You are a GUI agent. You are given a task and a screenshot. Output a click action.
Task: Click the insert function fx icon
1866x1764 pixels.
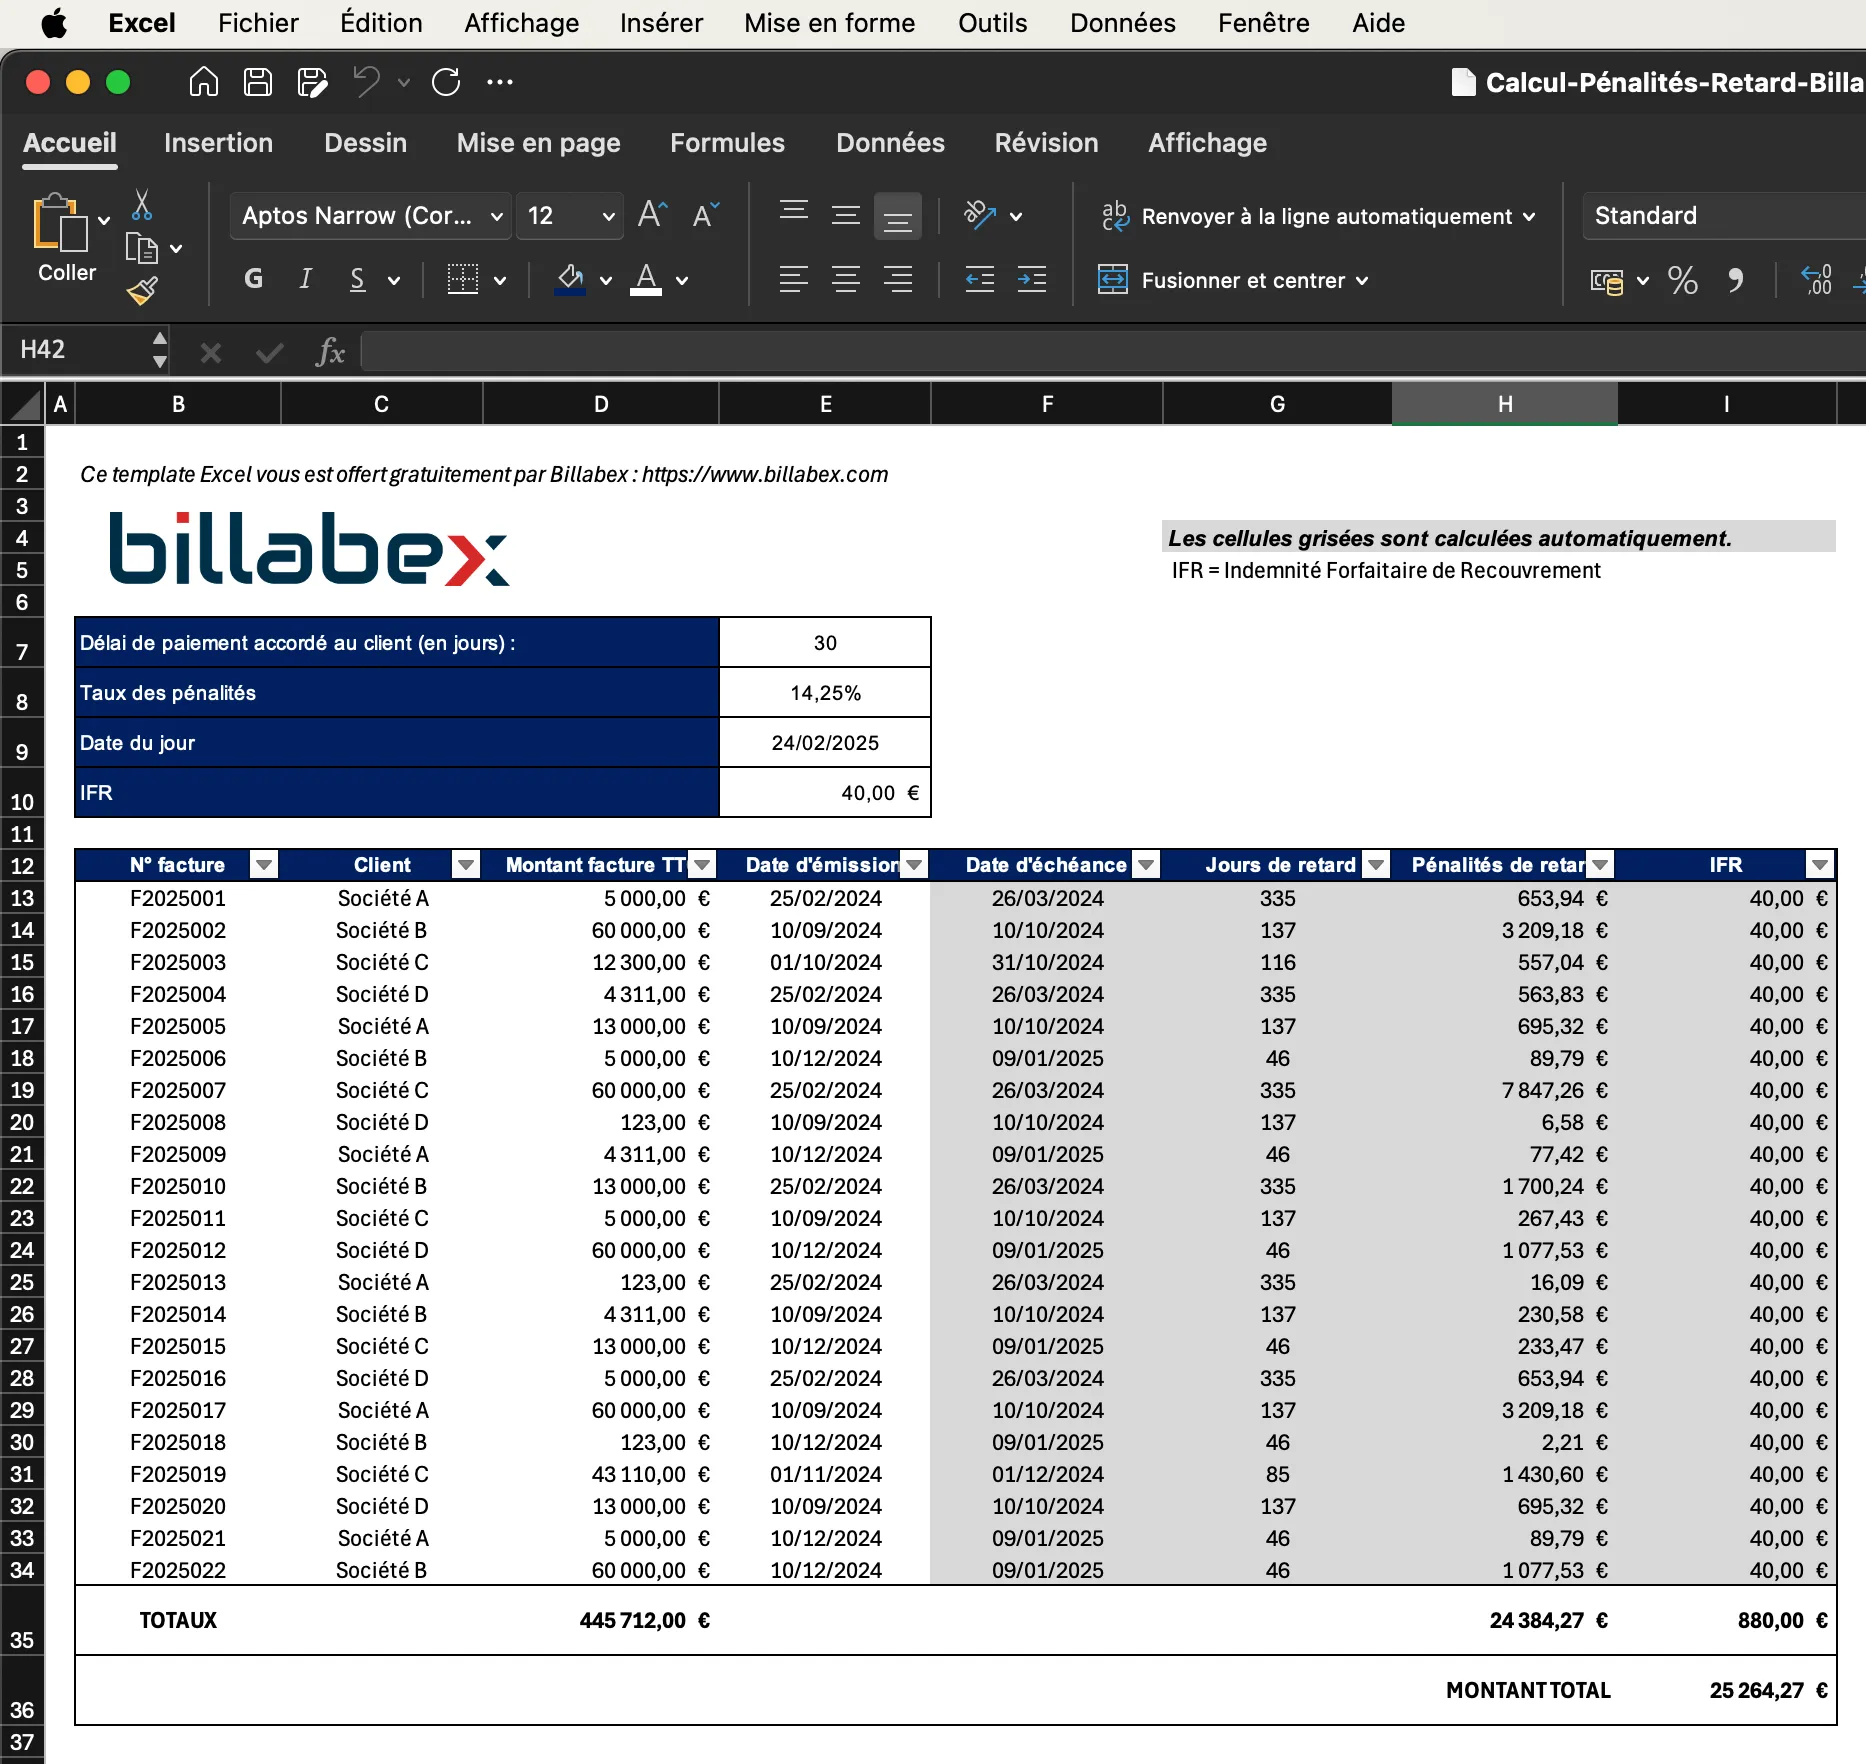coord(329,352)
